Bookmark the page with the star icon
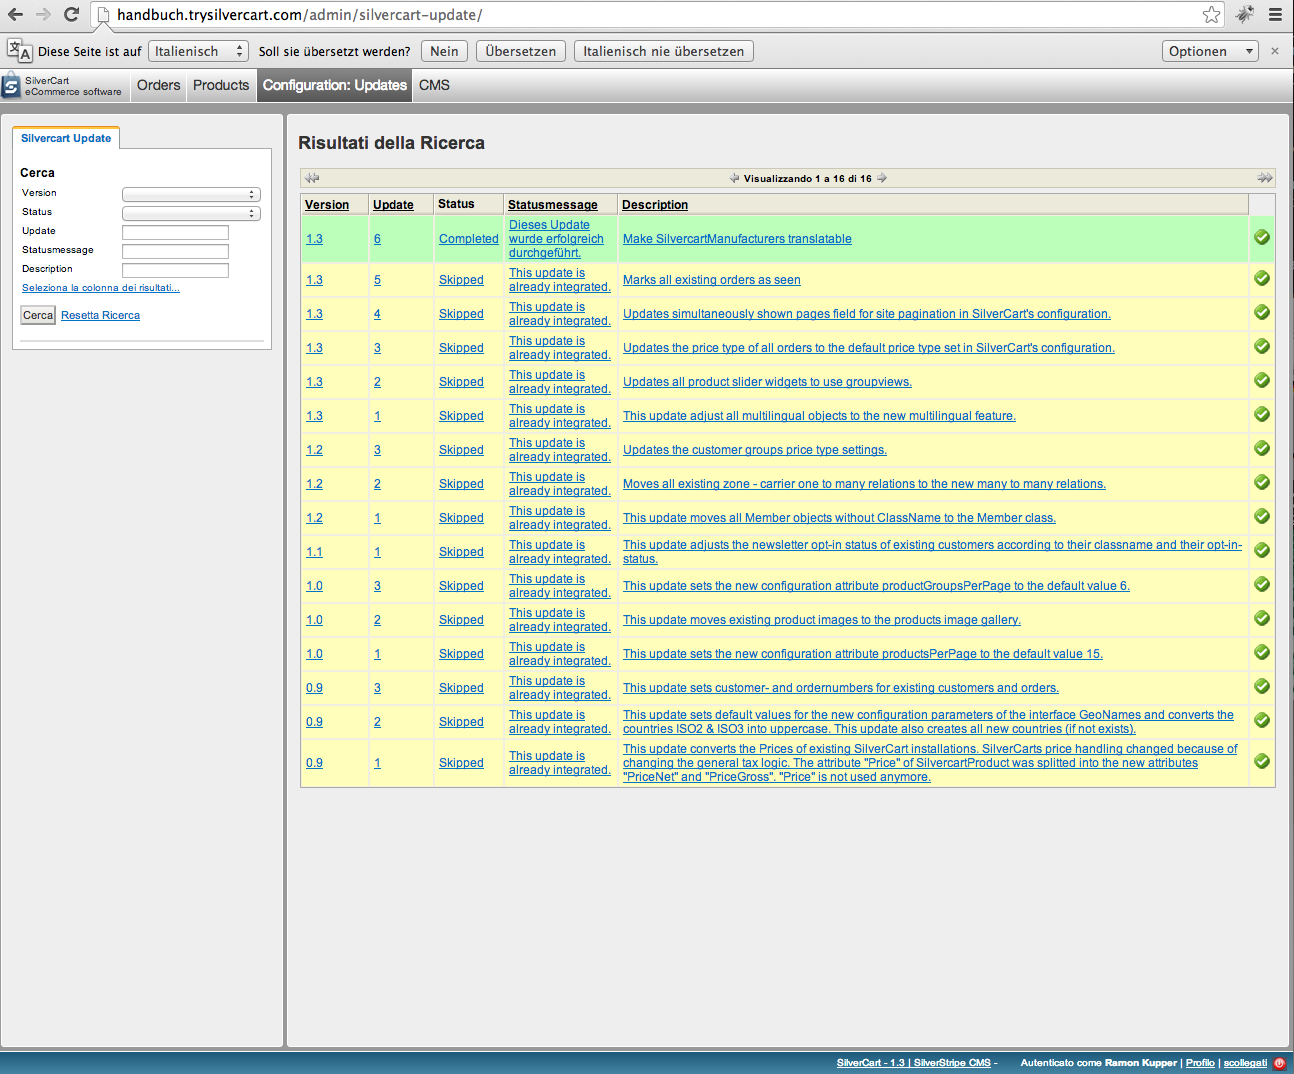The height and width of the screenshot is (1074, 1294). click(1211, 14)
